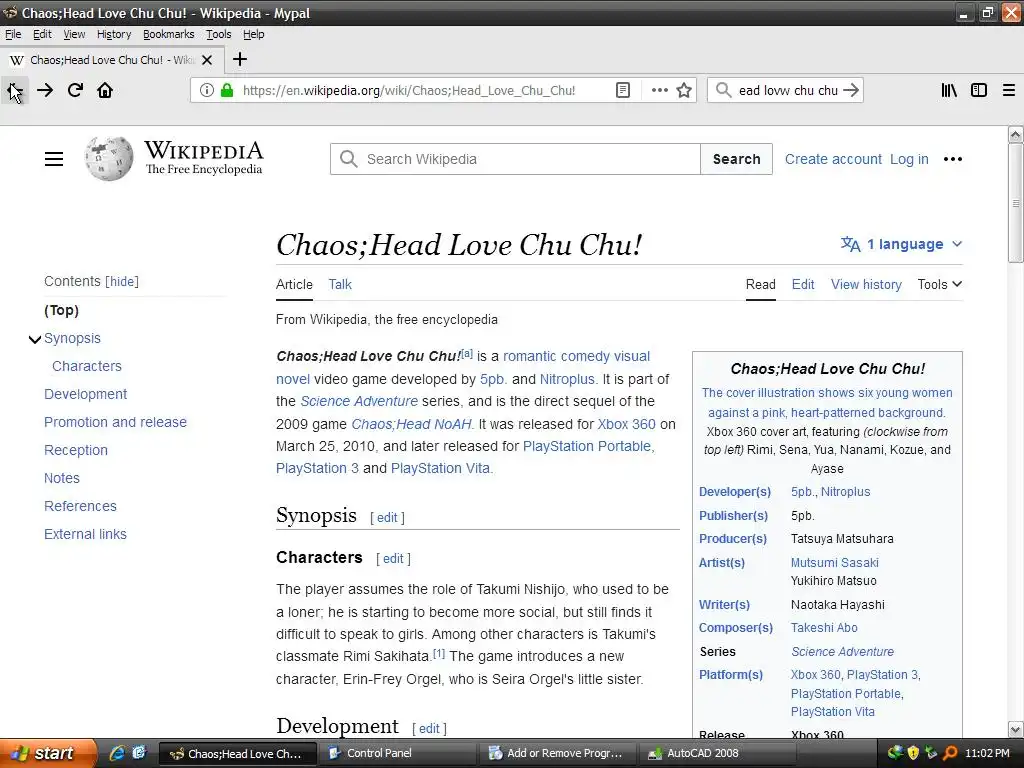Screen dimensions: 1024x768
Task: Open the Xbox 360 link in intro paragraph
Action: point(626,424)
